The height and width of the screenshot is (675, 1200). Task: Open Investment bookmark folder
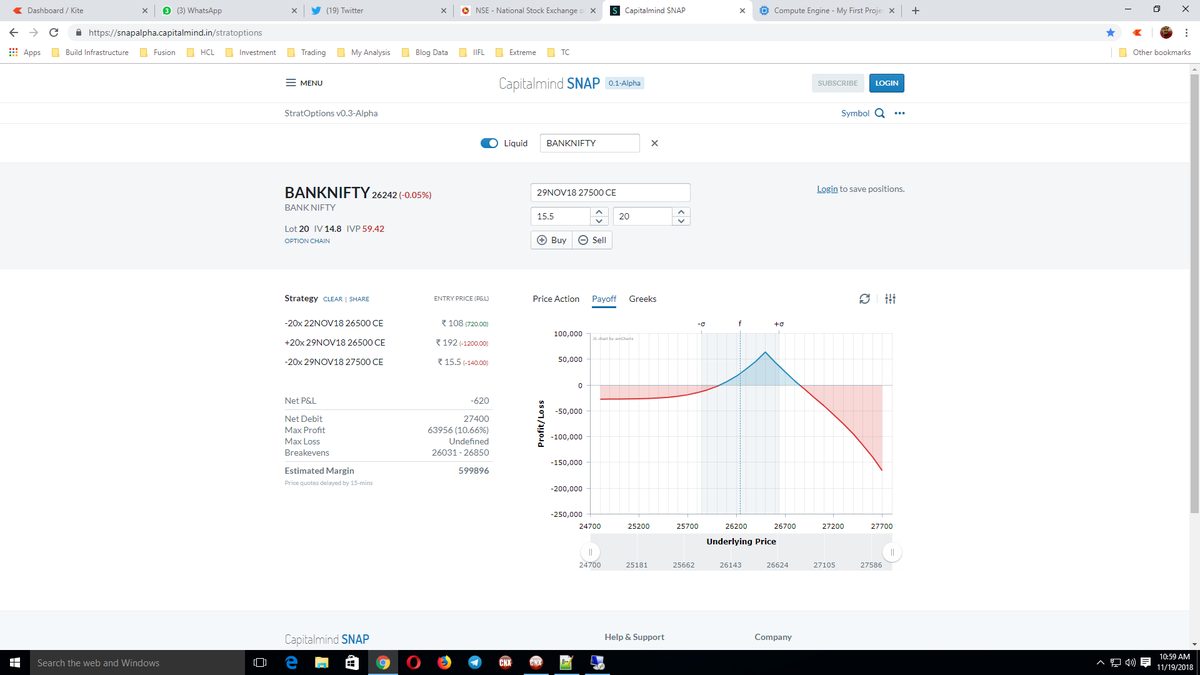pyautogui.click(x=251, y=52)
